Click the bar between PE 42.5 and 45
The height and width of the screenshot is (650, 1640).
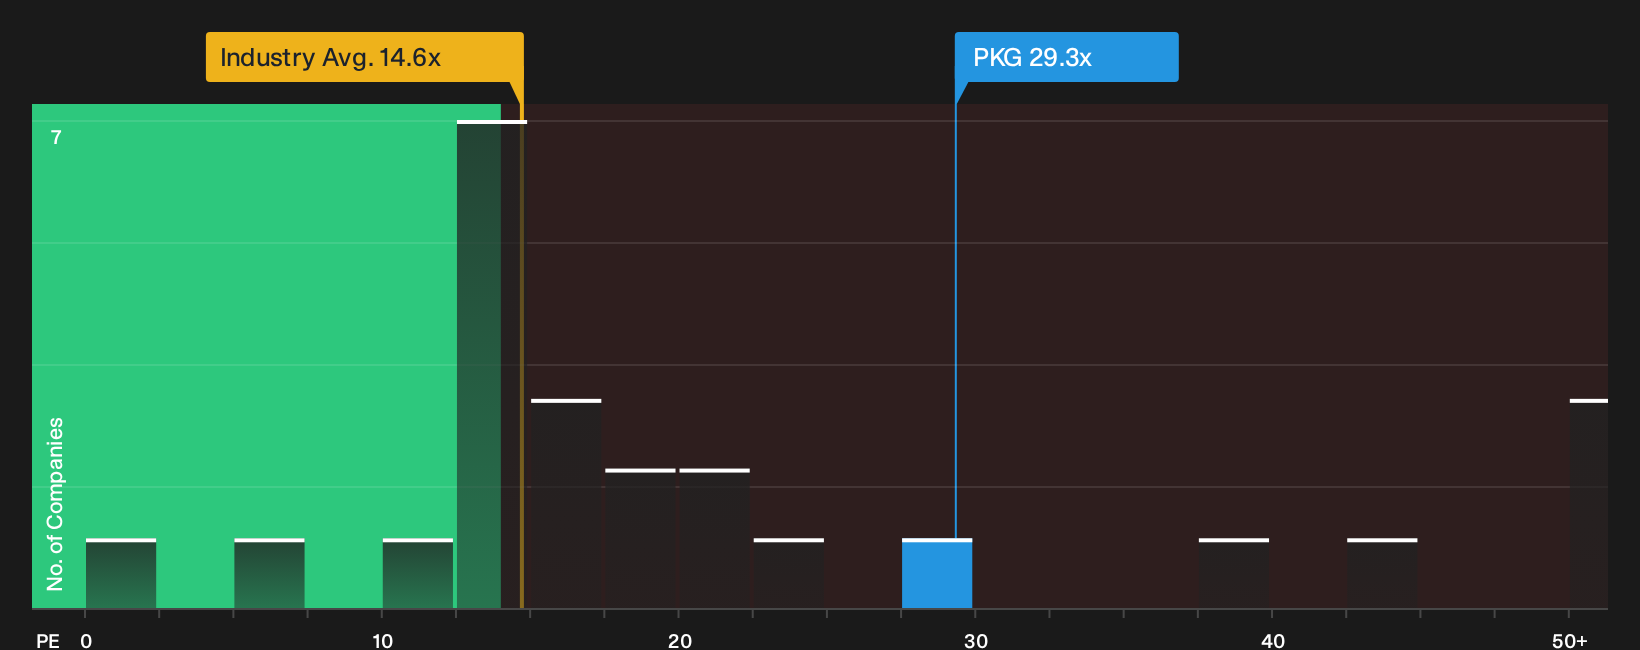point(1382,574)
